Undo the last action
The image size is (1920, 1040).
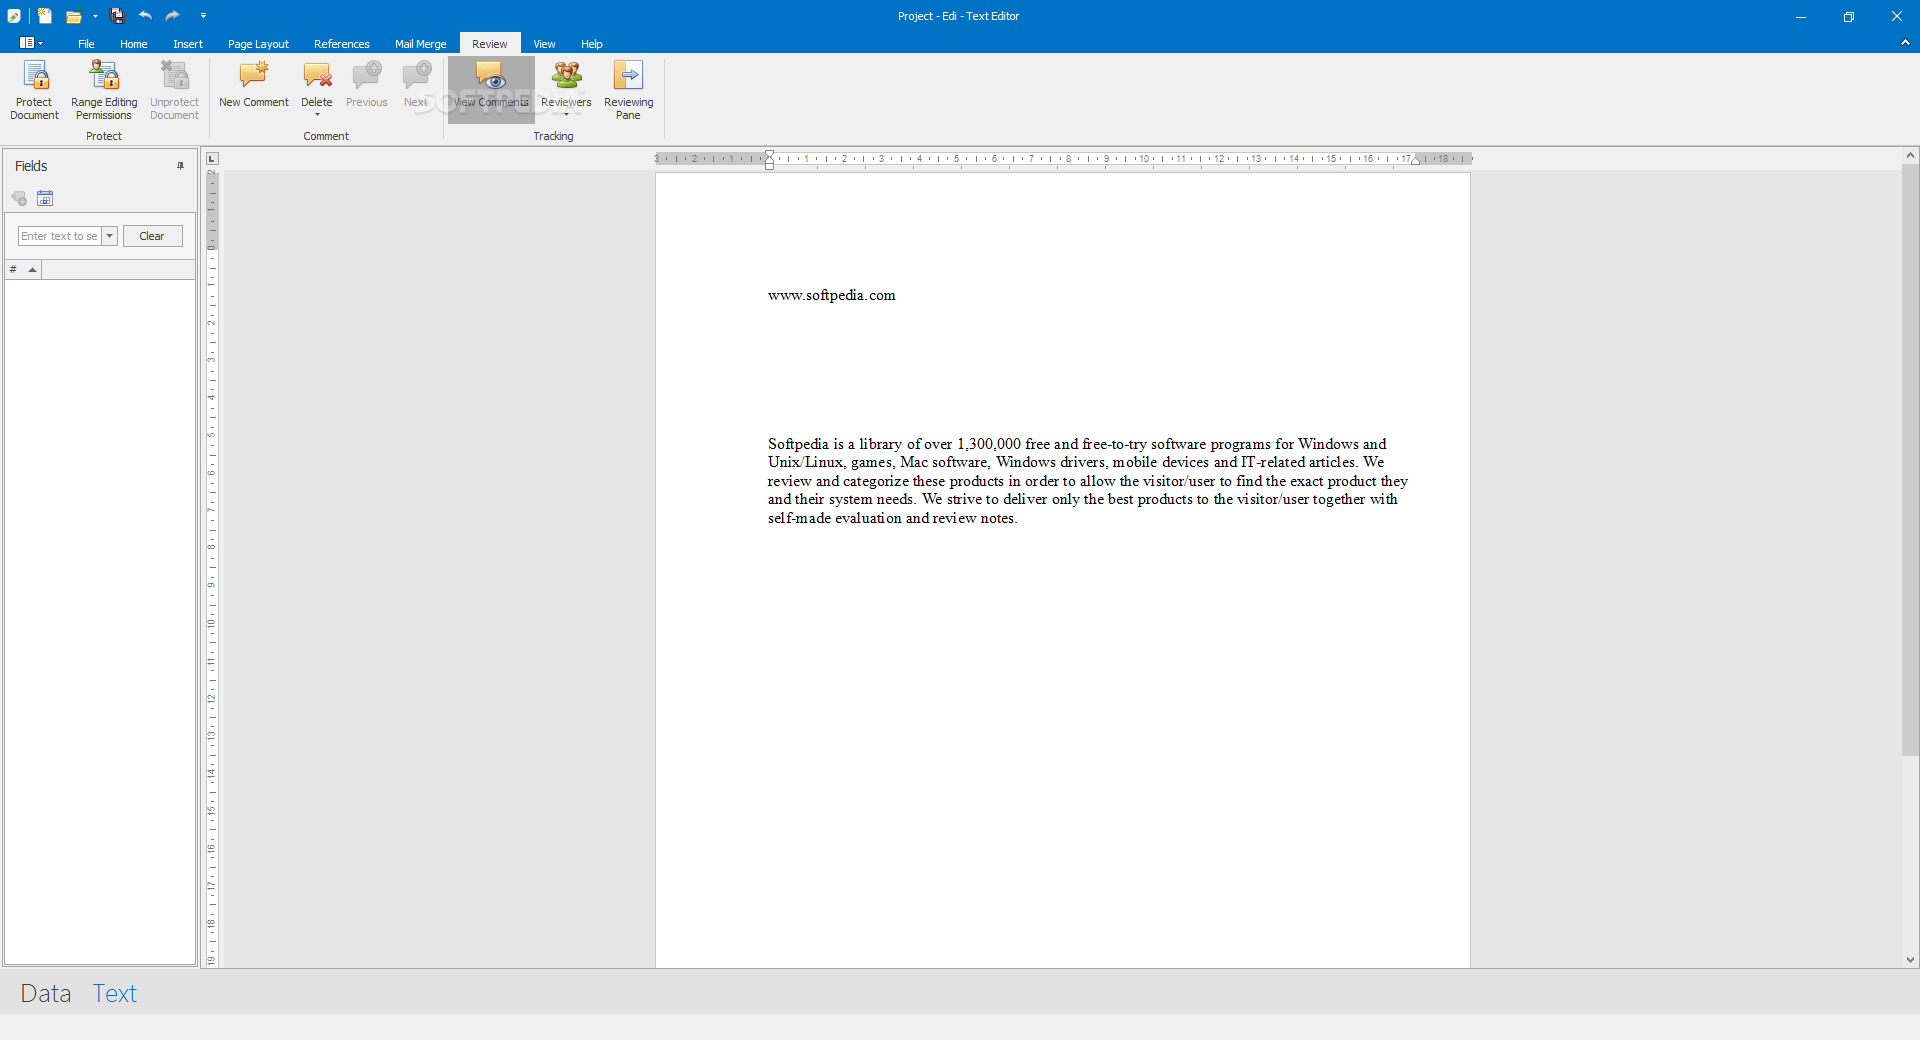(x=145, y=16)
